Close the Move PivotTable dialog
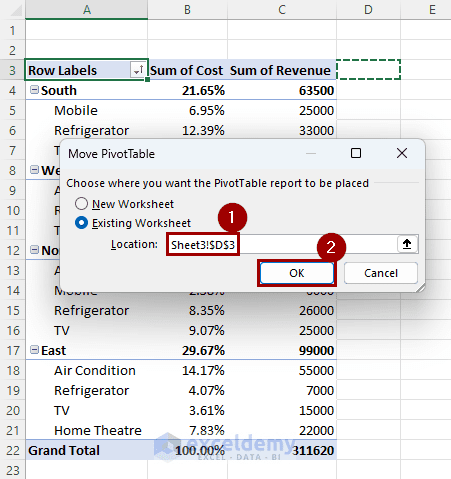The image size is (451, 479). tap(402, 153)
